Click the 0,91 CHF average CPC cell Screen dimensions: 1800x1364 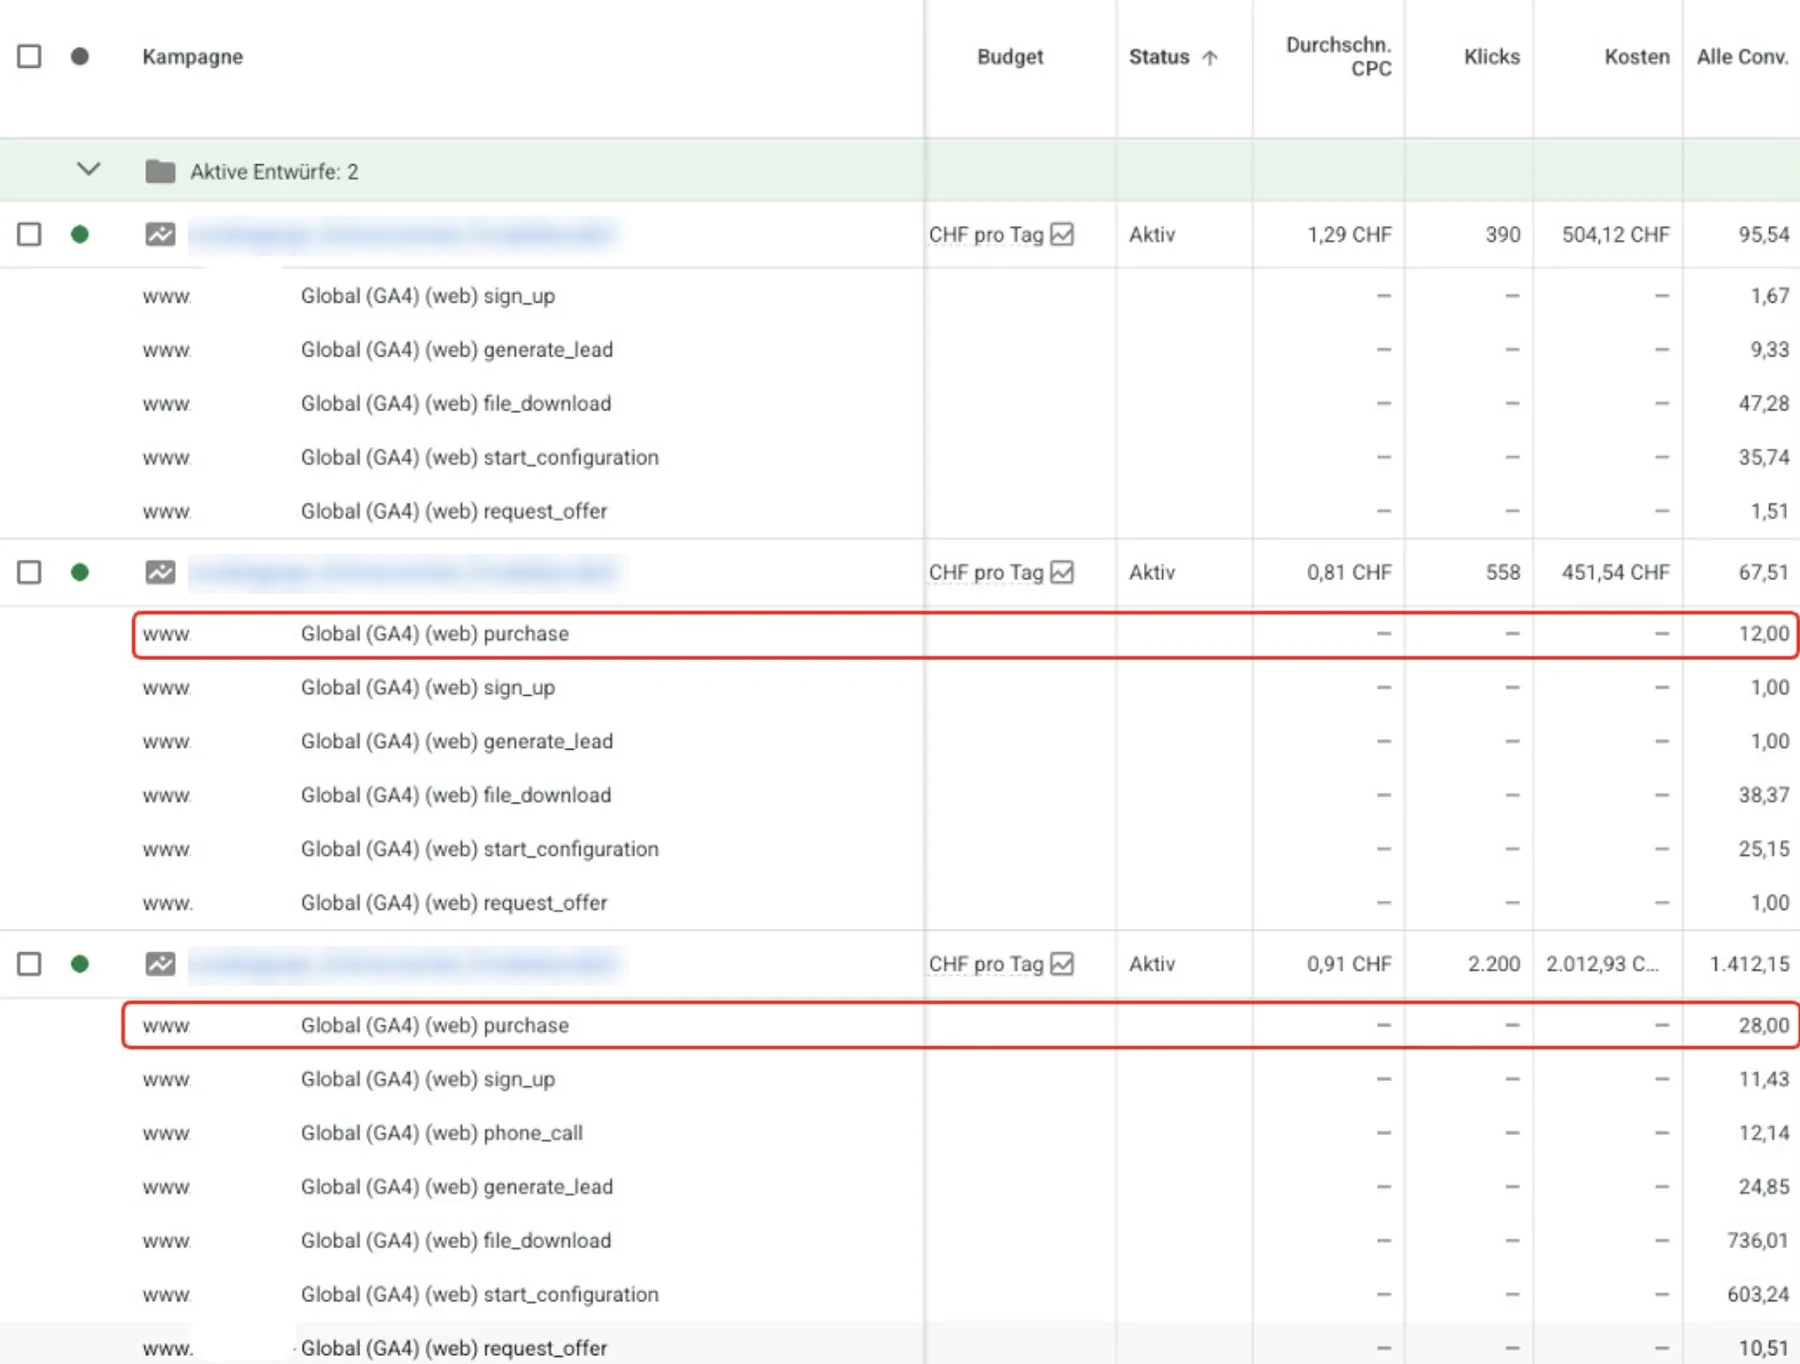[x=1349, y=964]
